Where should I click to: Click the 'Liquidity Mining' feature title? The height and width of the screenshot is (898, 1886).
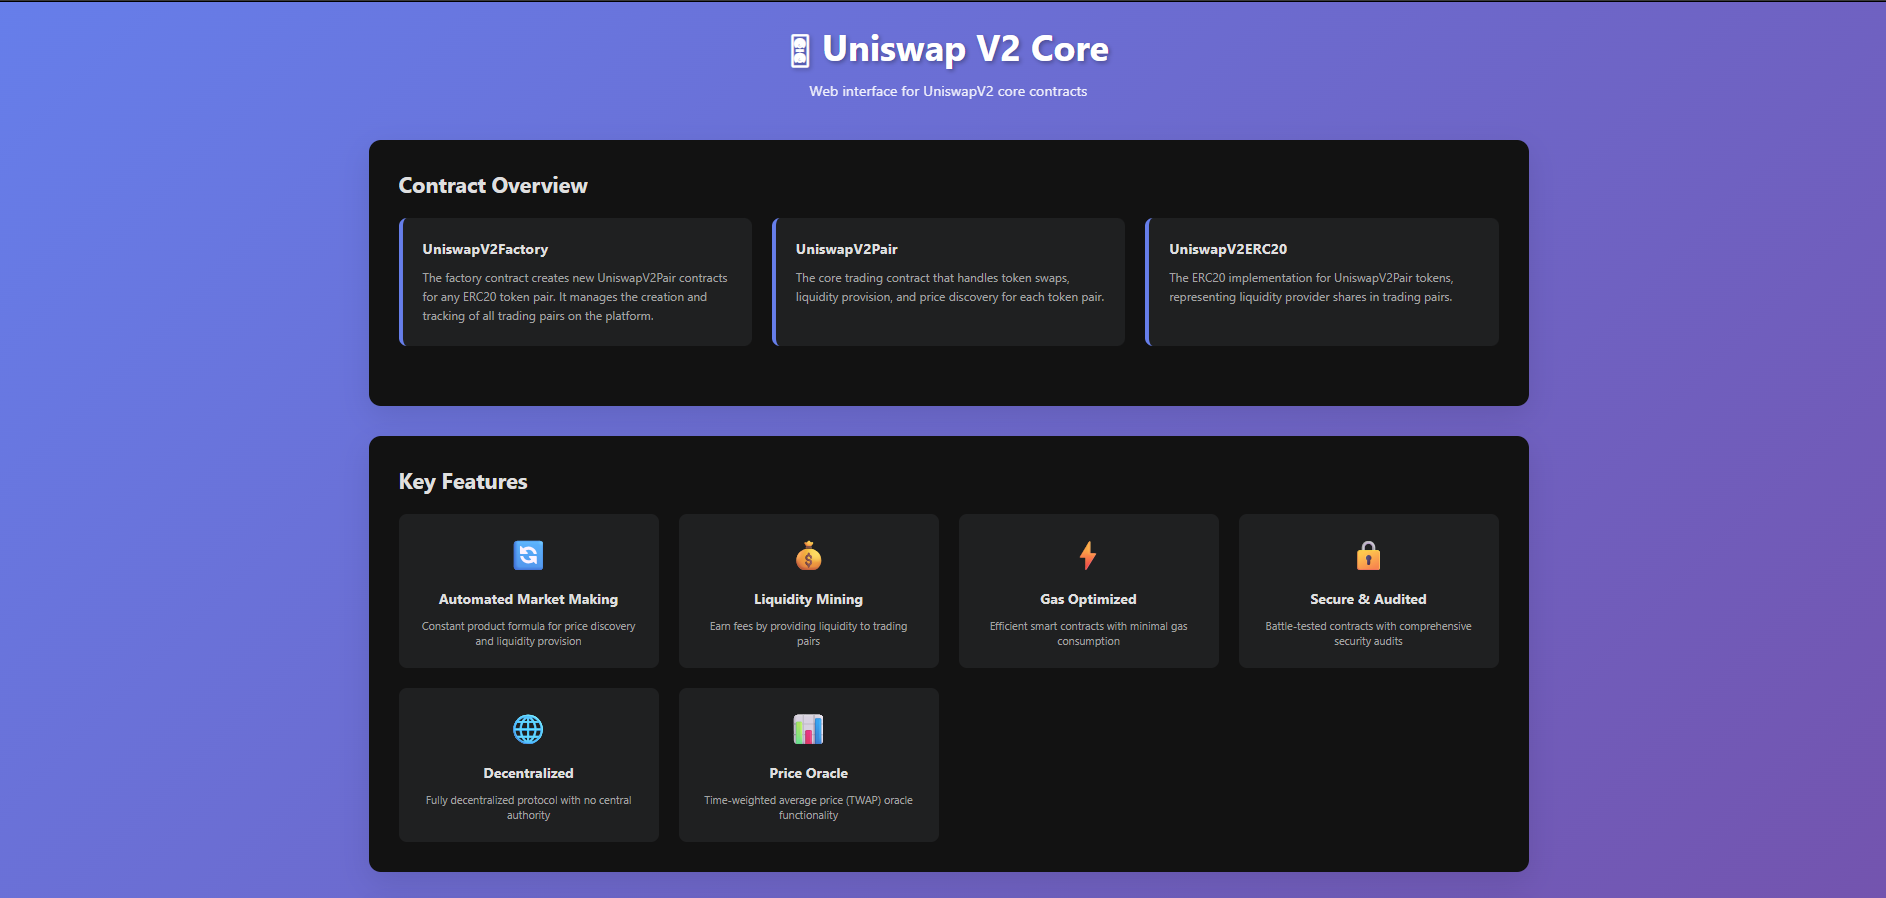click(808, 599)
